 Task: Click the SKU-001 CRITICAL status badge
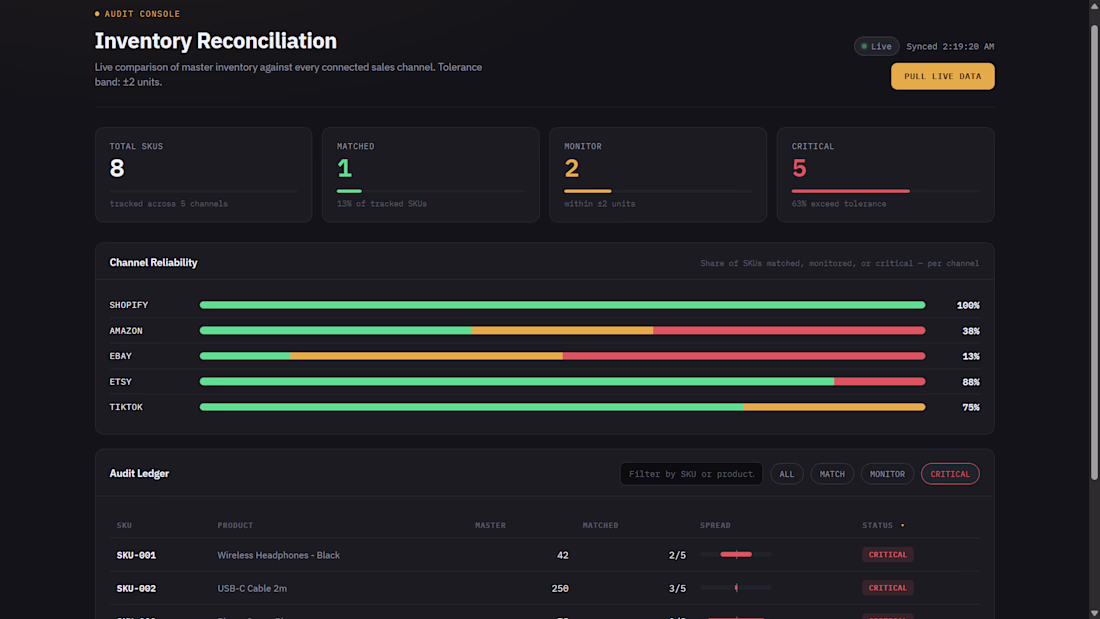coord(887,554)
